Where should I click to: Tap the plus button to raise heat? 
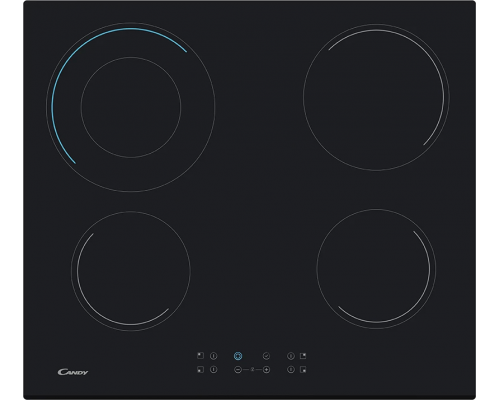tap(266, 369)
